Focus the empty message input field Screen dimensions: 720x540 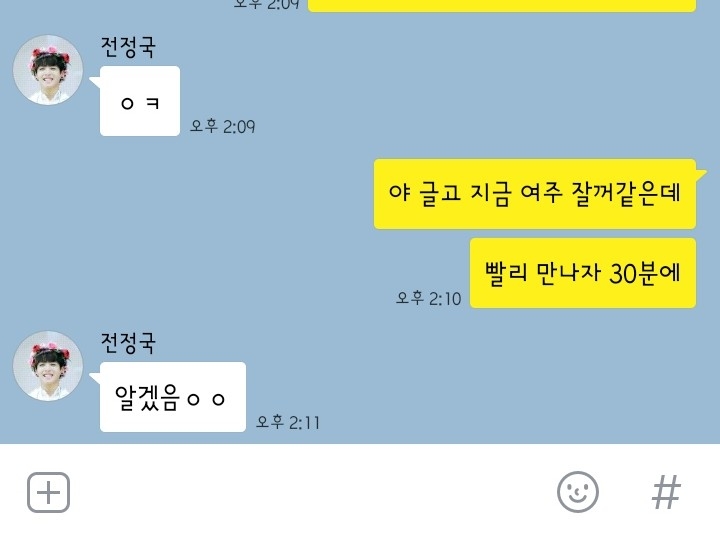coord(312,492)
